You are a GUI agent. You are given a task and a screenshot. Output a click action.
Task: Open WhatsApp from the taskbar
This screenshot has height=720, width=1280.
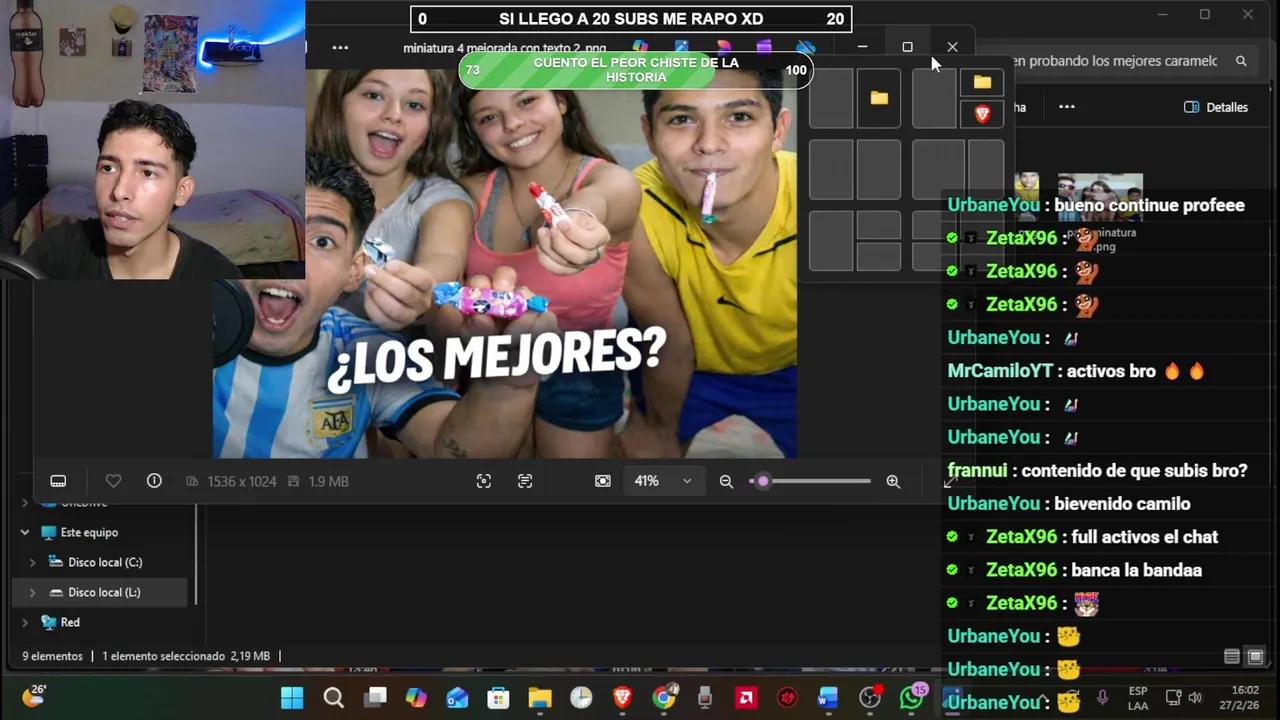[x=911, y=698]
